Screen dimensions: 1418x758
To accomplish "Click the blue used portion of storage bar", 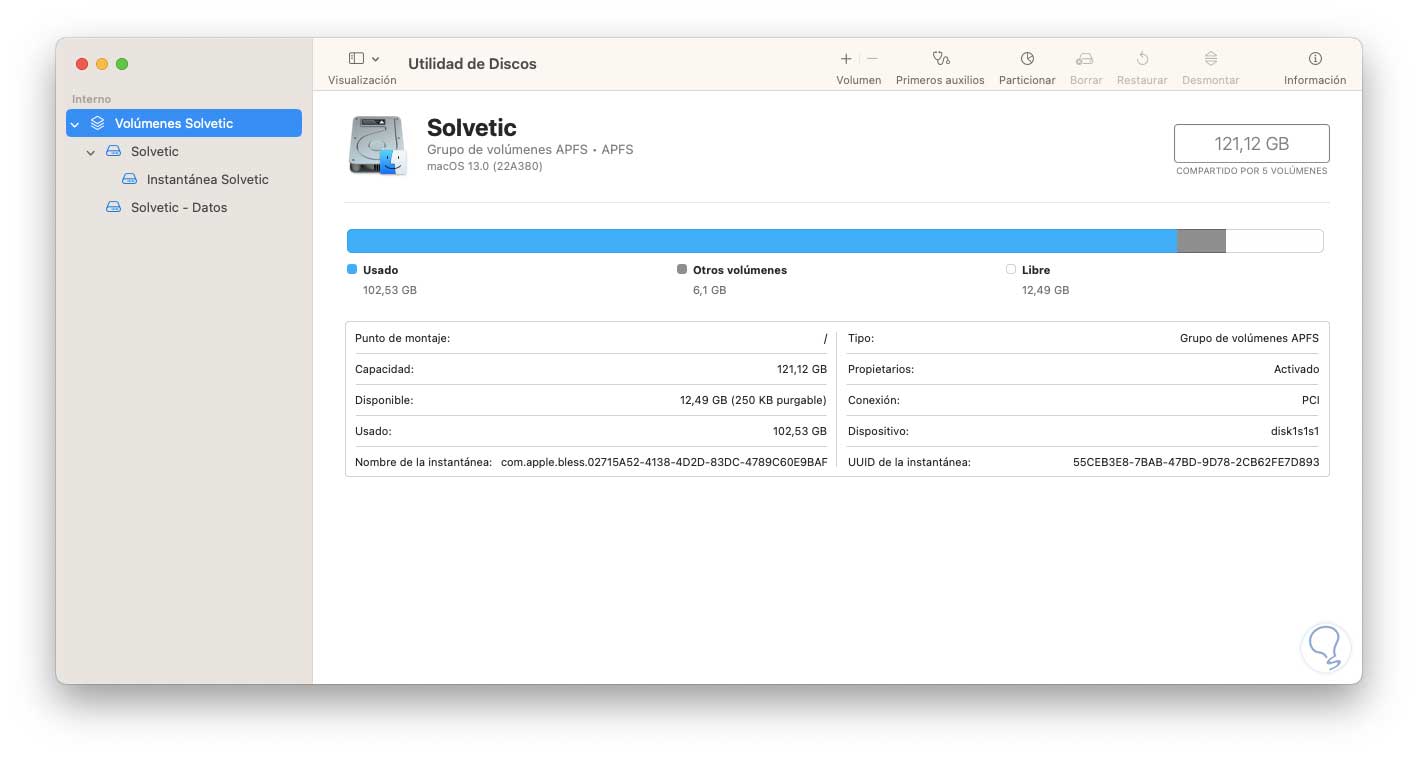I will pyautogui.click(x=762, y=241).
